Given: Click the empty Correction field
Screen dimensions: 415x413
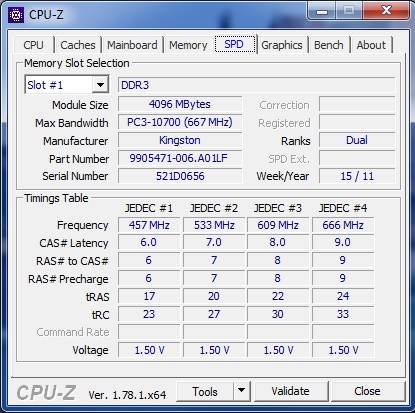Looking at the screenshot, I should pyautogui.click(x=357, y=104).
